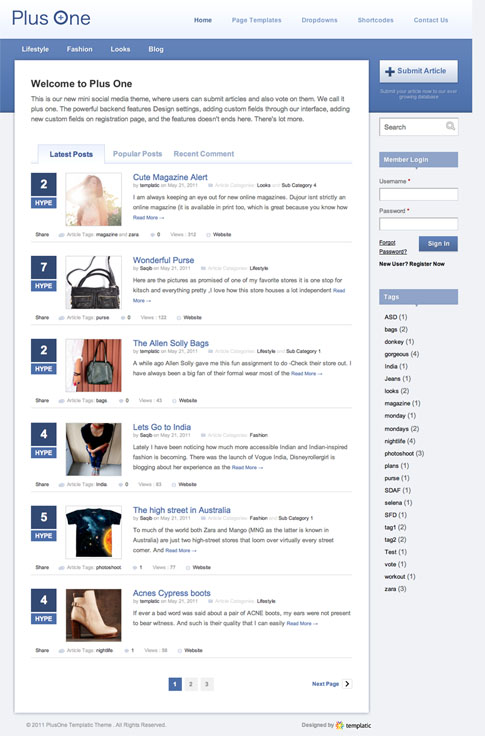Hit the 7 HYPE vote box for Wonderful Purse

(44, 274)
